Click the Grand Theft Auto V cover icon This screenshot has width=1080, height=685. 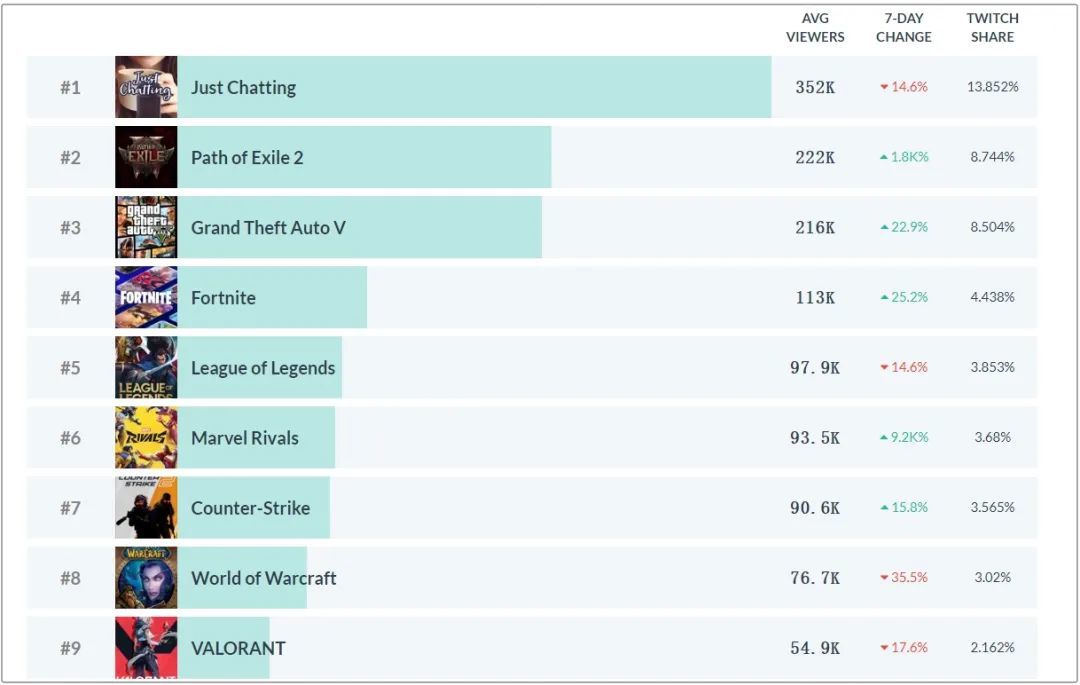[x=146, y=227]
